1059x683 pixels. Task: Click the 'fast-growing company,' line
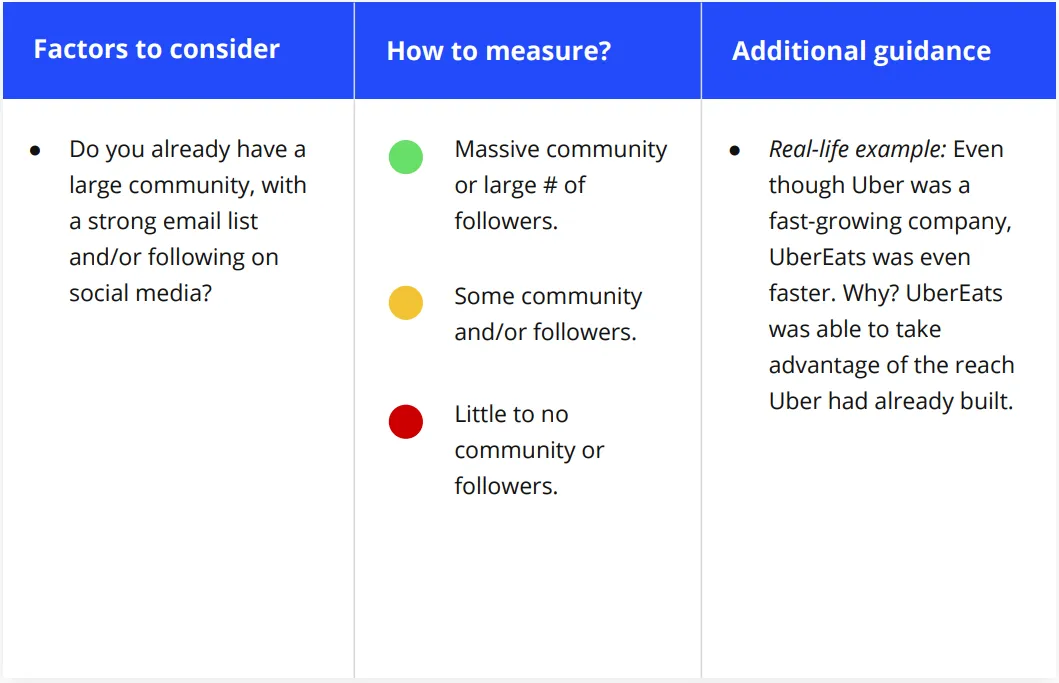[890, 222]
